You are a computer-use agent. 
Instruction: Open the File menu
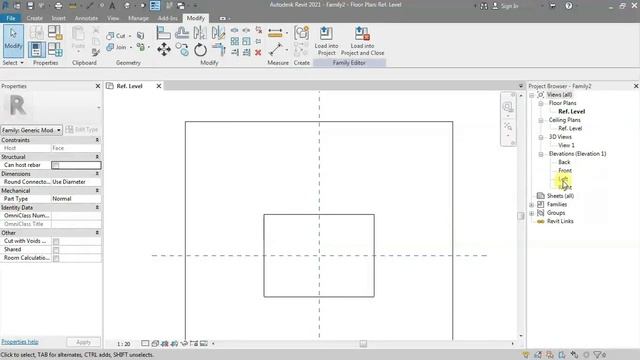(11, 18)
